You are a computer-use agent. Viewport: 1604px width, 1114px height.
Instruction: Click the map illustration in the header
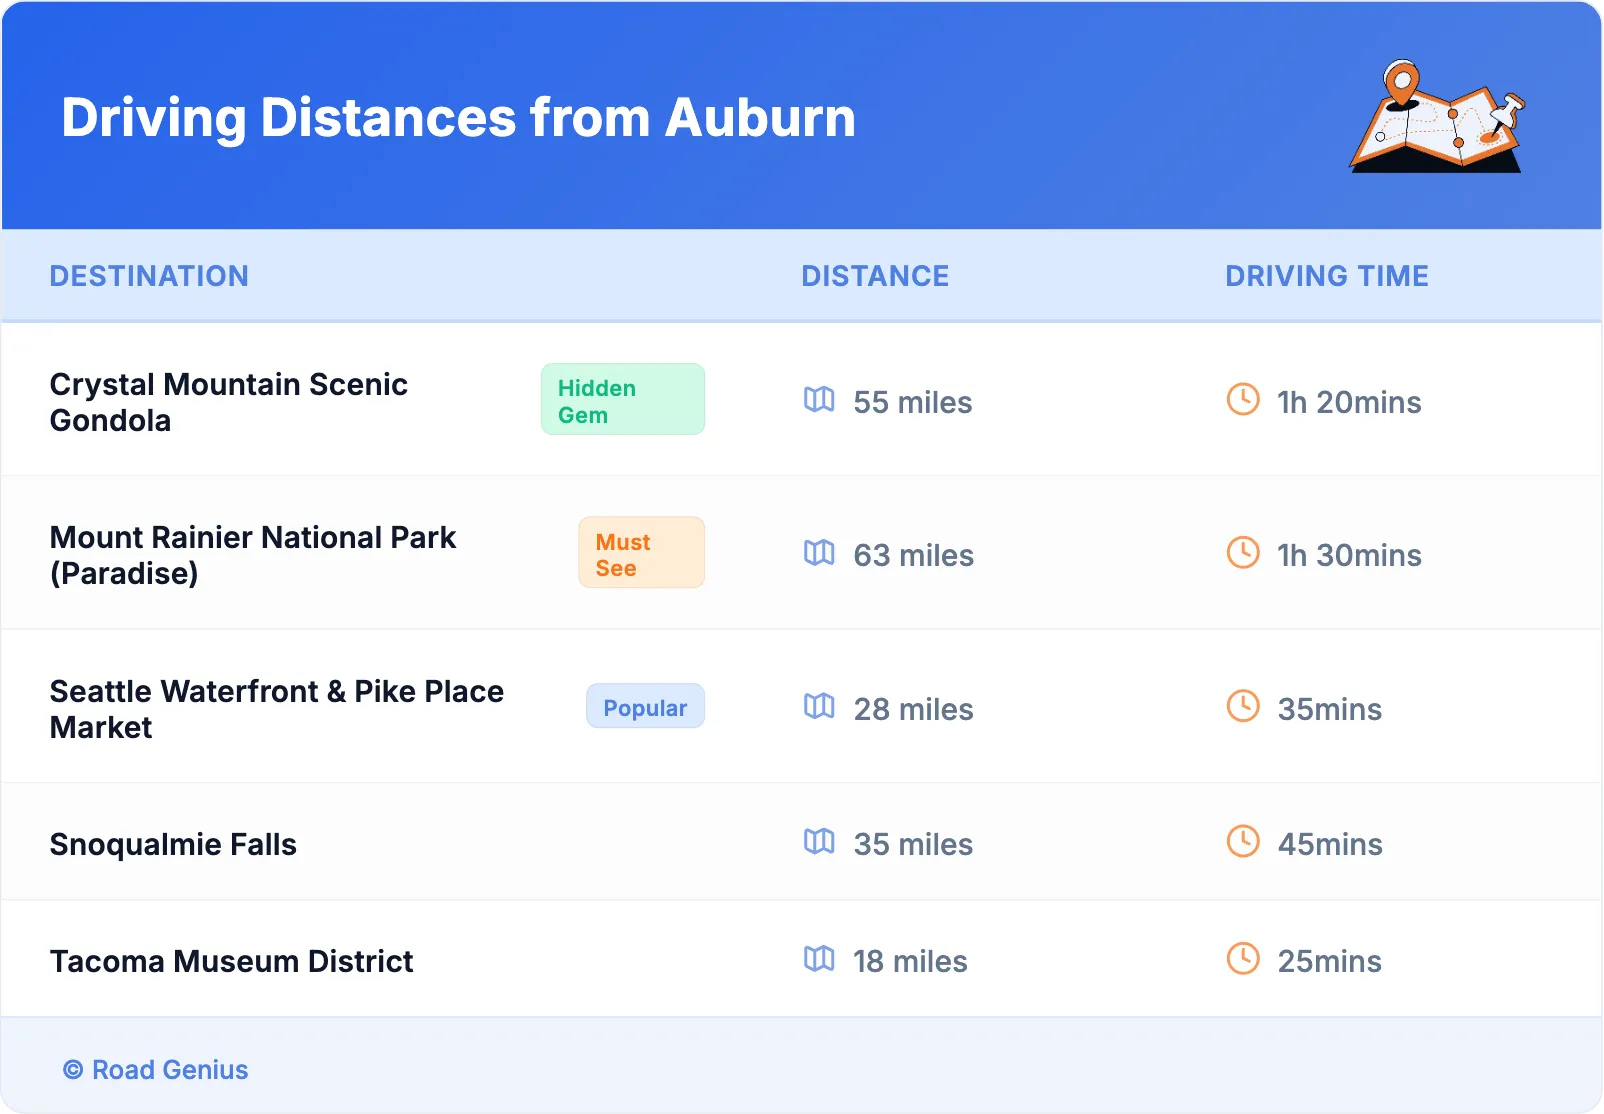pyautogui.click(x=1438, y=116)
